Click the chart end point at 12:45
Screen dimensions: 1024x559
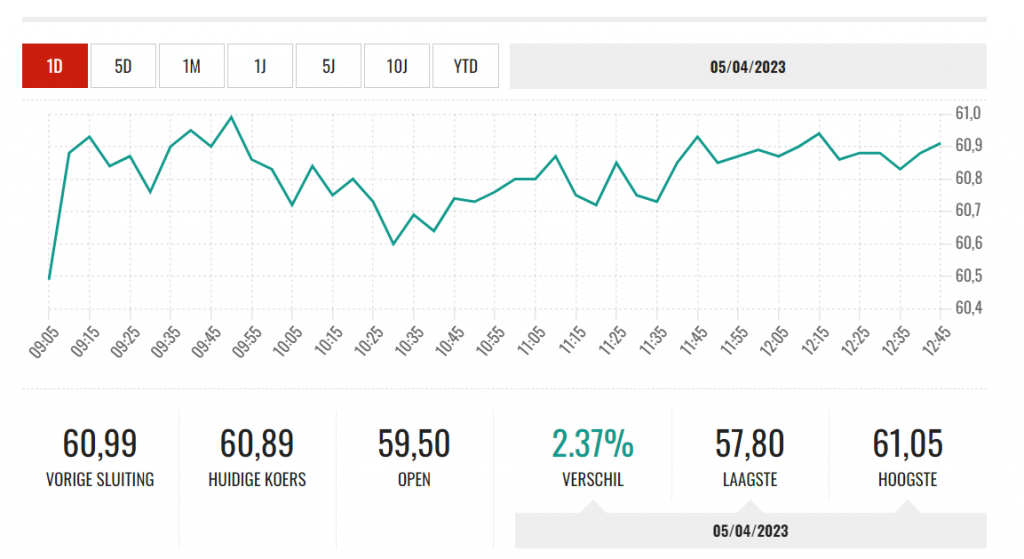click(x=940, y=143)
